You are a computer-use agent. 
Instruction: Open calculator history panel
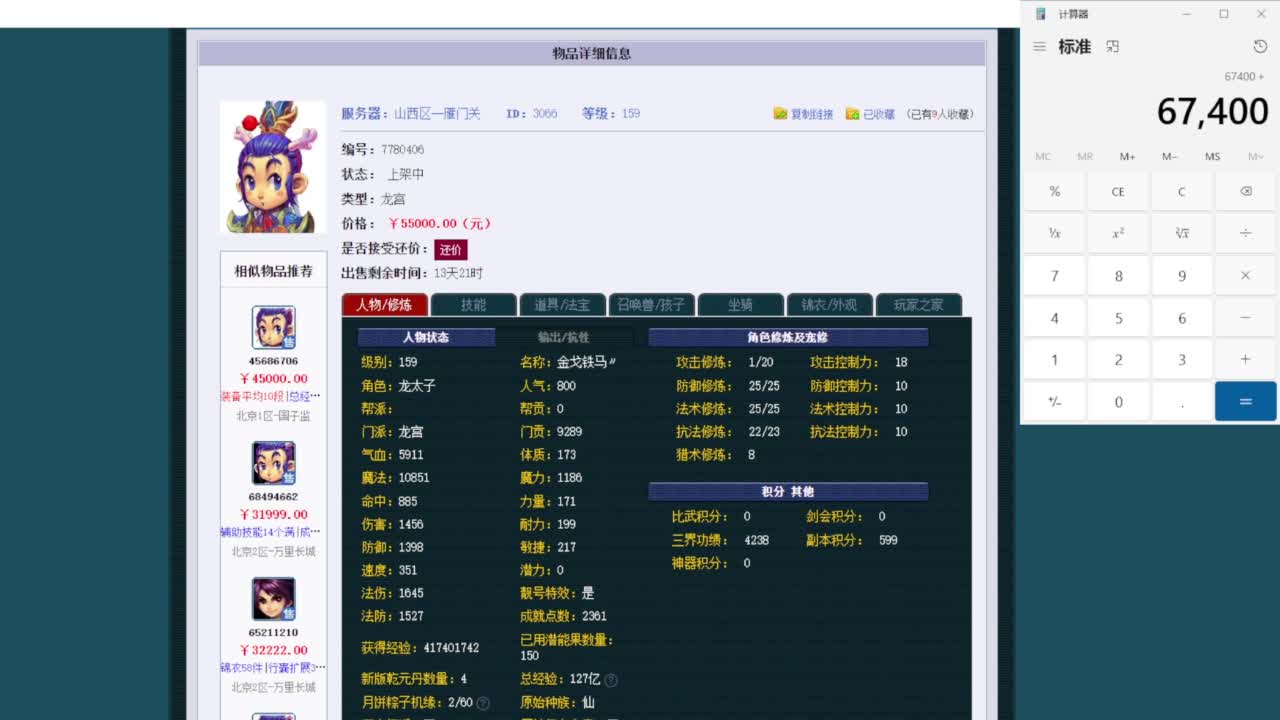click(1258, 46)
